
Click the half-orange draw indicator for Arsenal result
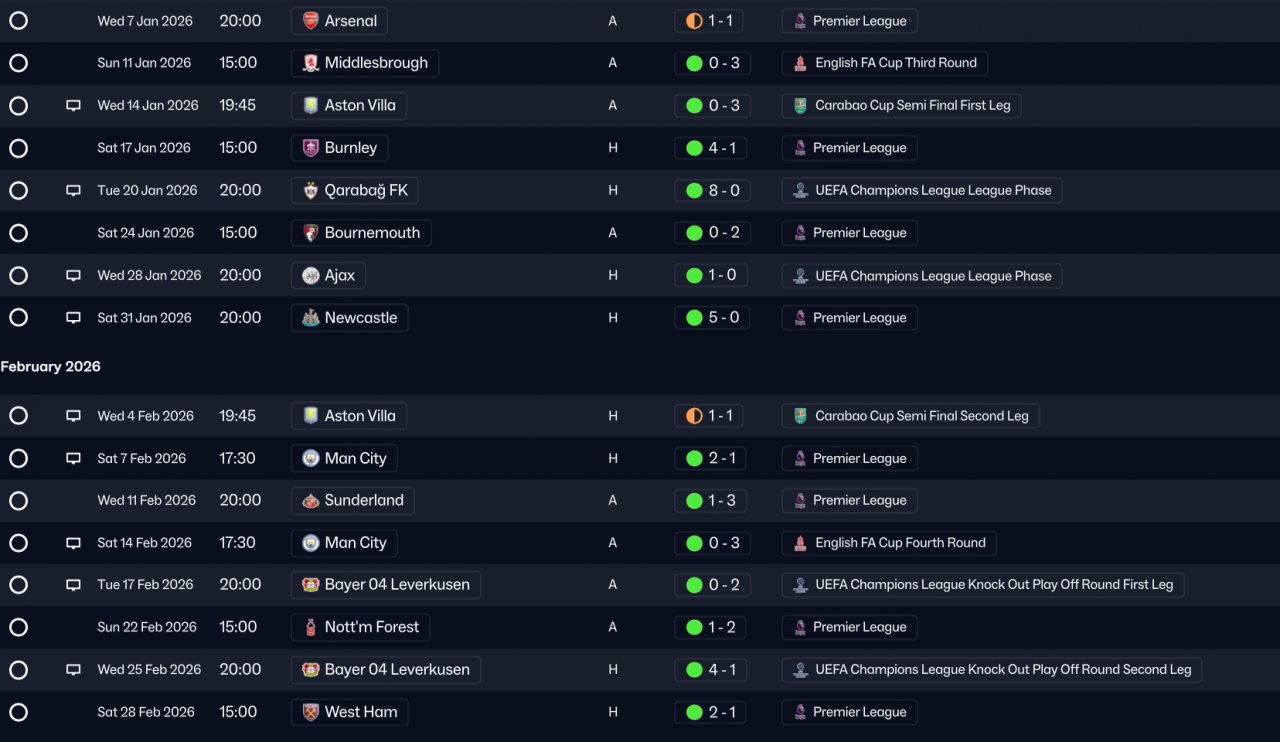[x=694, y=21]
